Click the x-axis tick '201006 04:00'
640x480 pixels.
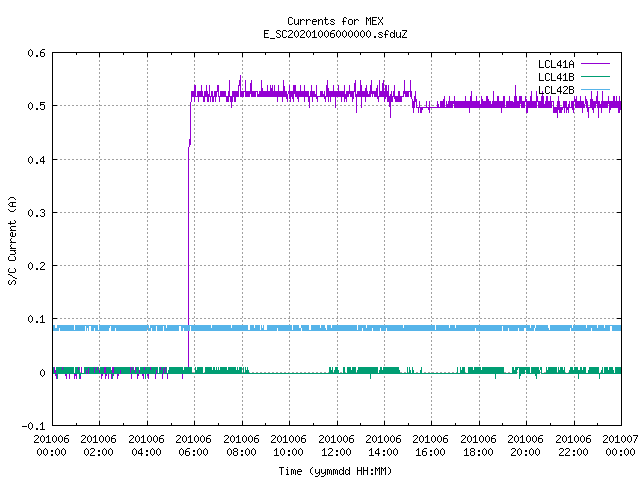pyautogui.click(x=146, y=446)
